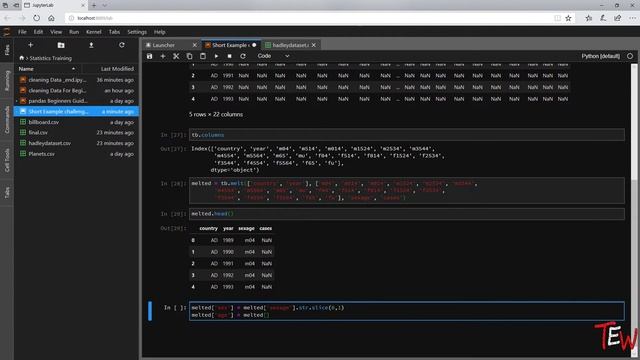Switch to the hadleydataset tab
Viewport: 640px width, 360px height.
coord(290,45)
